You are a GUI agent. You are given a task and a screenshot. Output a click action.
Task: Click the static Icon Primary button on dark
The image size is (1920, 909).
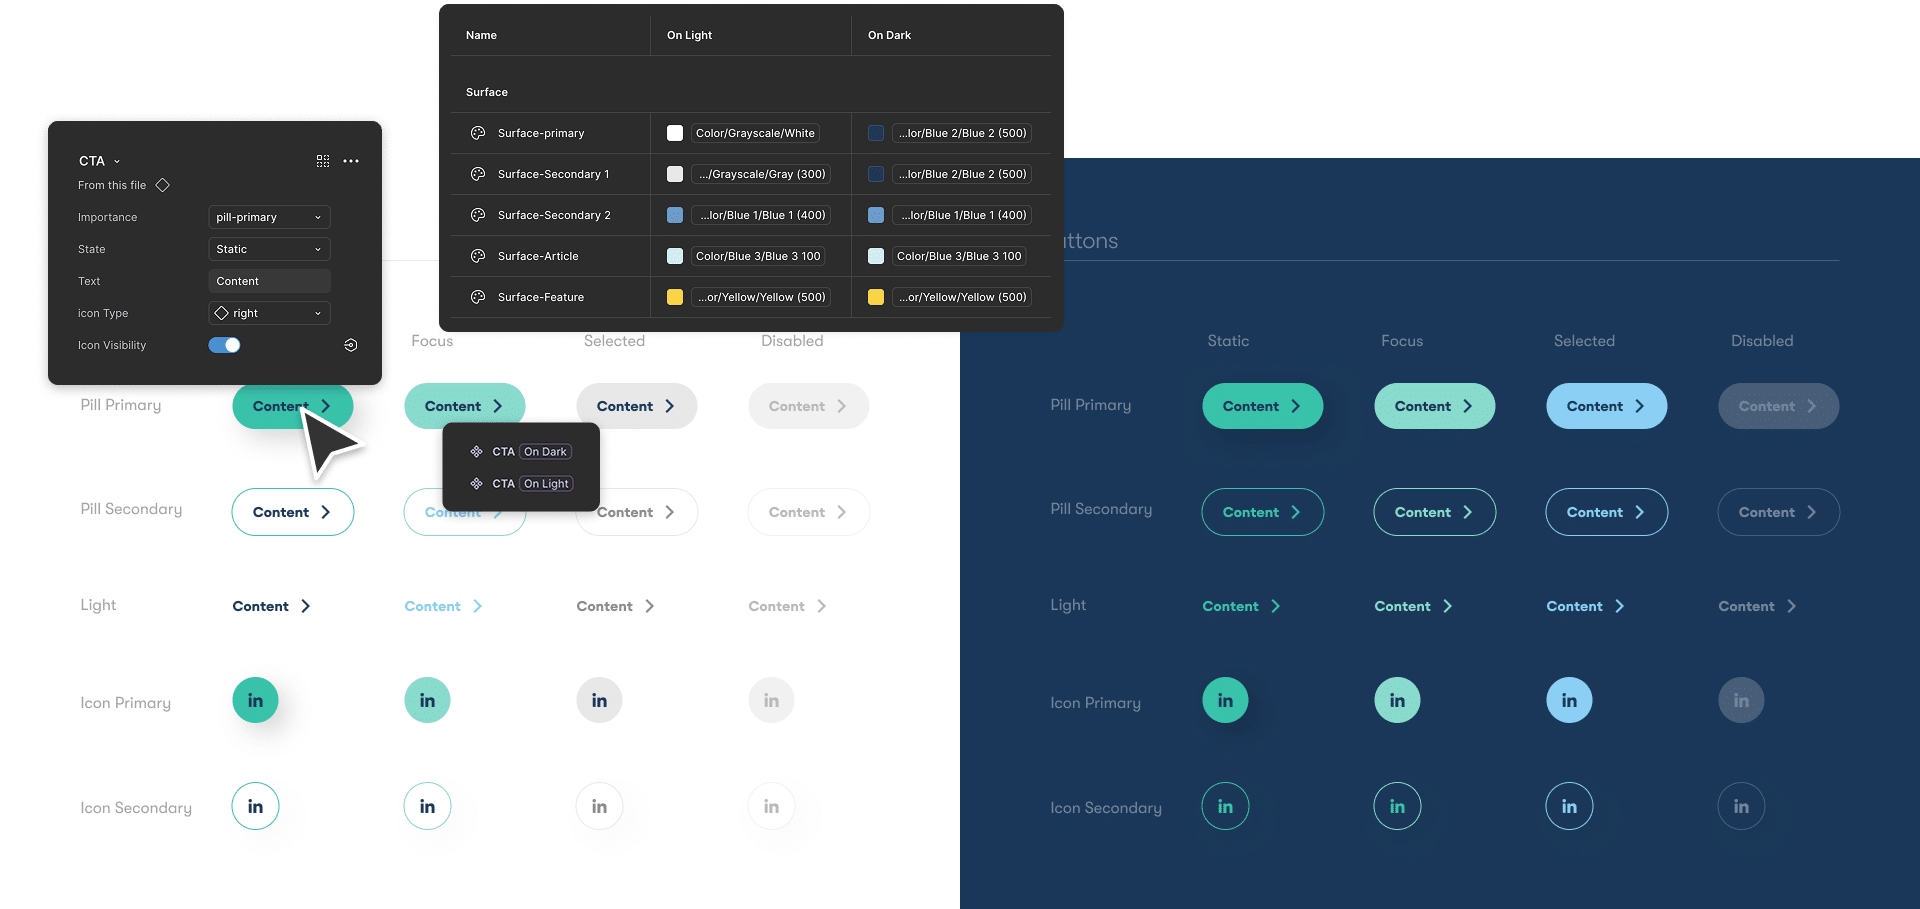tap(1225, 700)
